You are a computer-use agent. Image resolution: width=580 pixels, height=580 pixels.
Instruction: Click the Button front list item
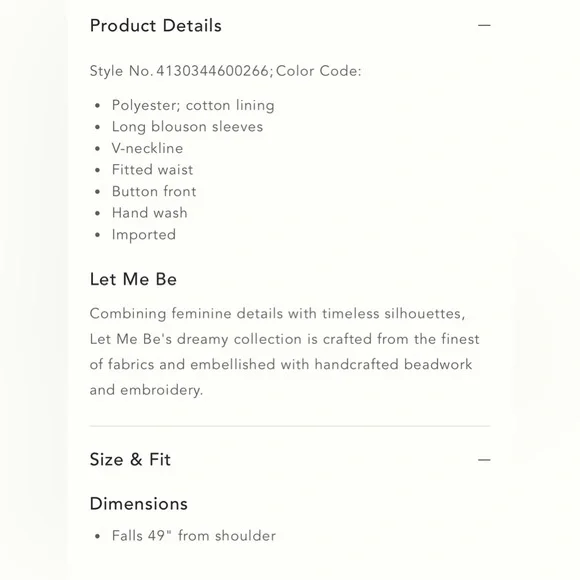(x=154, y=192)
